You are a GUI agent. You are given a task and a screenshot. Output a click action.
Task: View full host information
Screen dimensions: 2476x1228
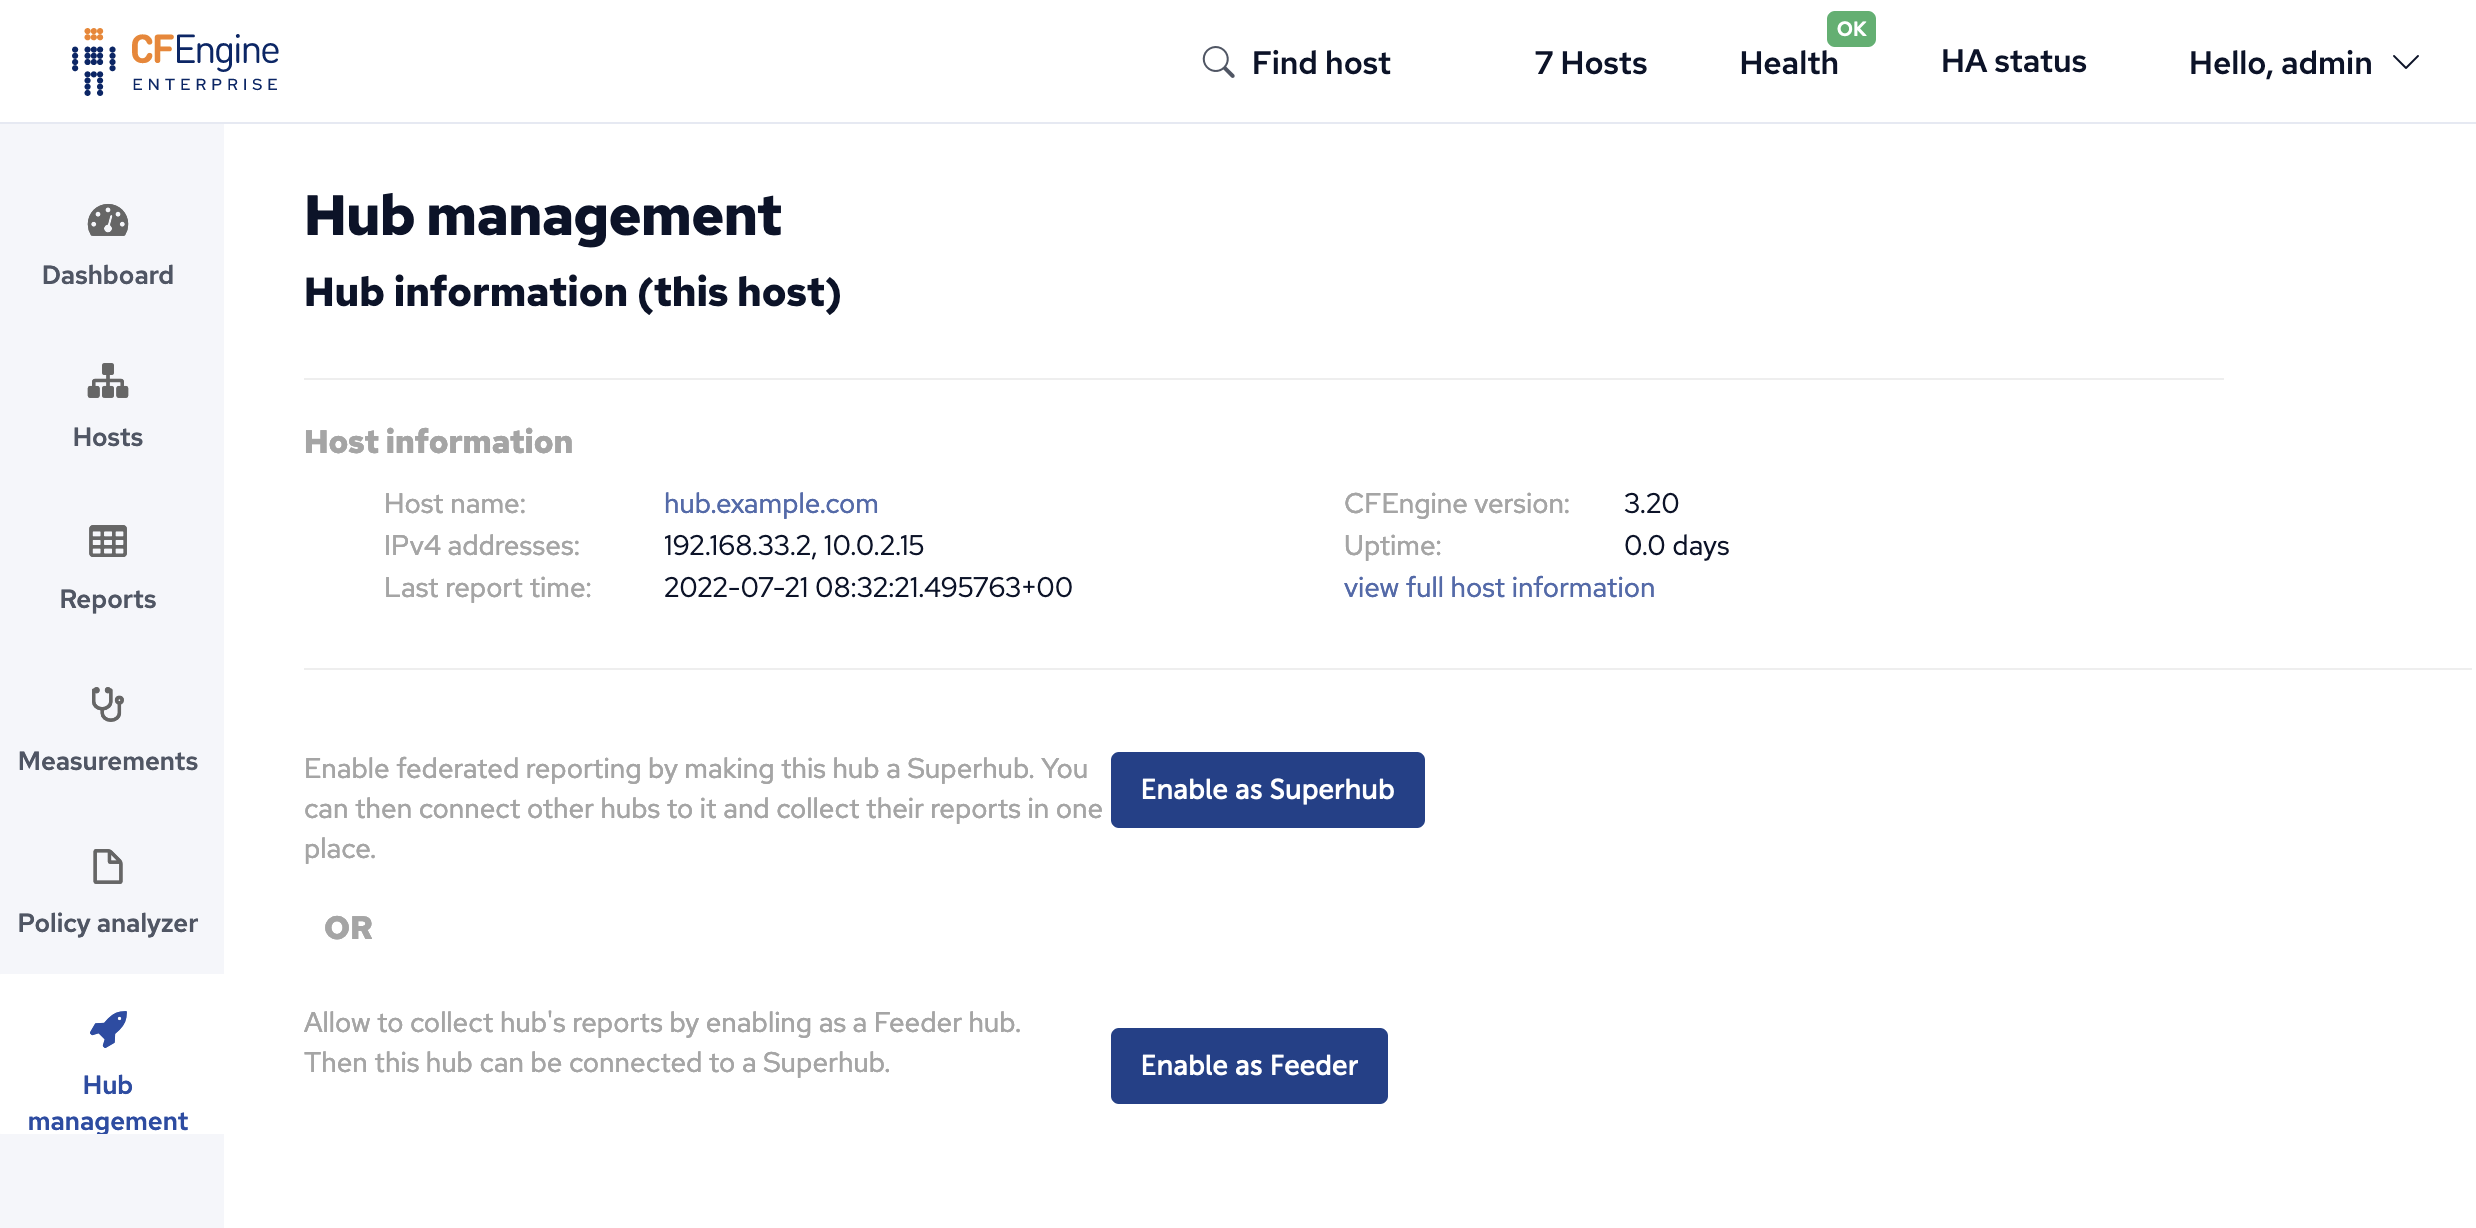pos(1499,587)
